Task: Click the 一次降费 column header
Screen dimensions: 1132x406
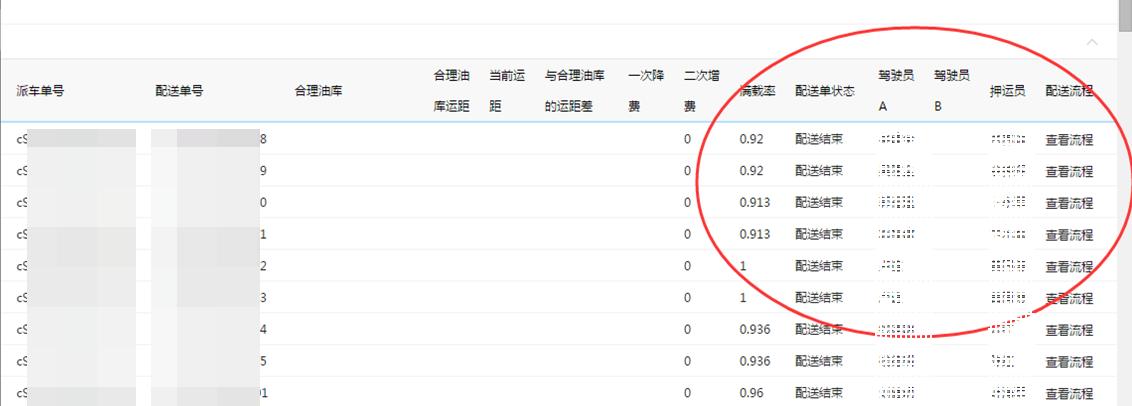Action: (646, 91)
